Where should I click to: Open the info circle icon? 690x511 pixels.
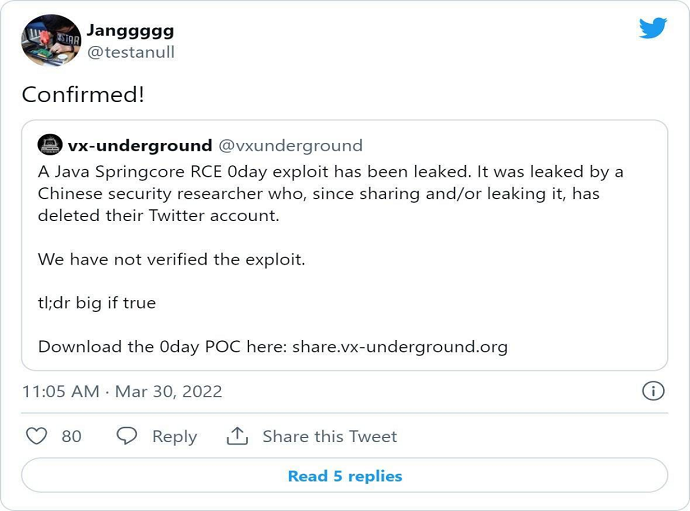pyautogui.click(x=652, y=391)
